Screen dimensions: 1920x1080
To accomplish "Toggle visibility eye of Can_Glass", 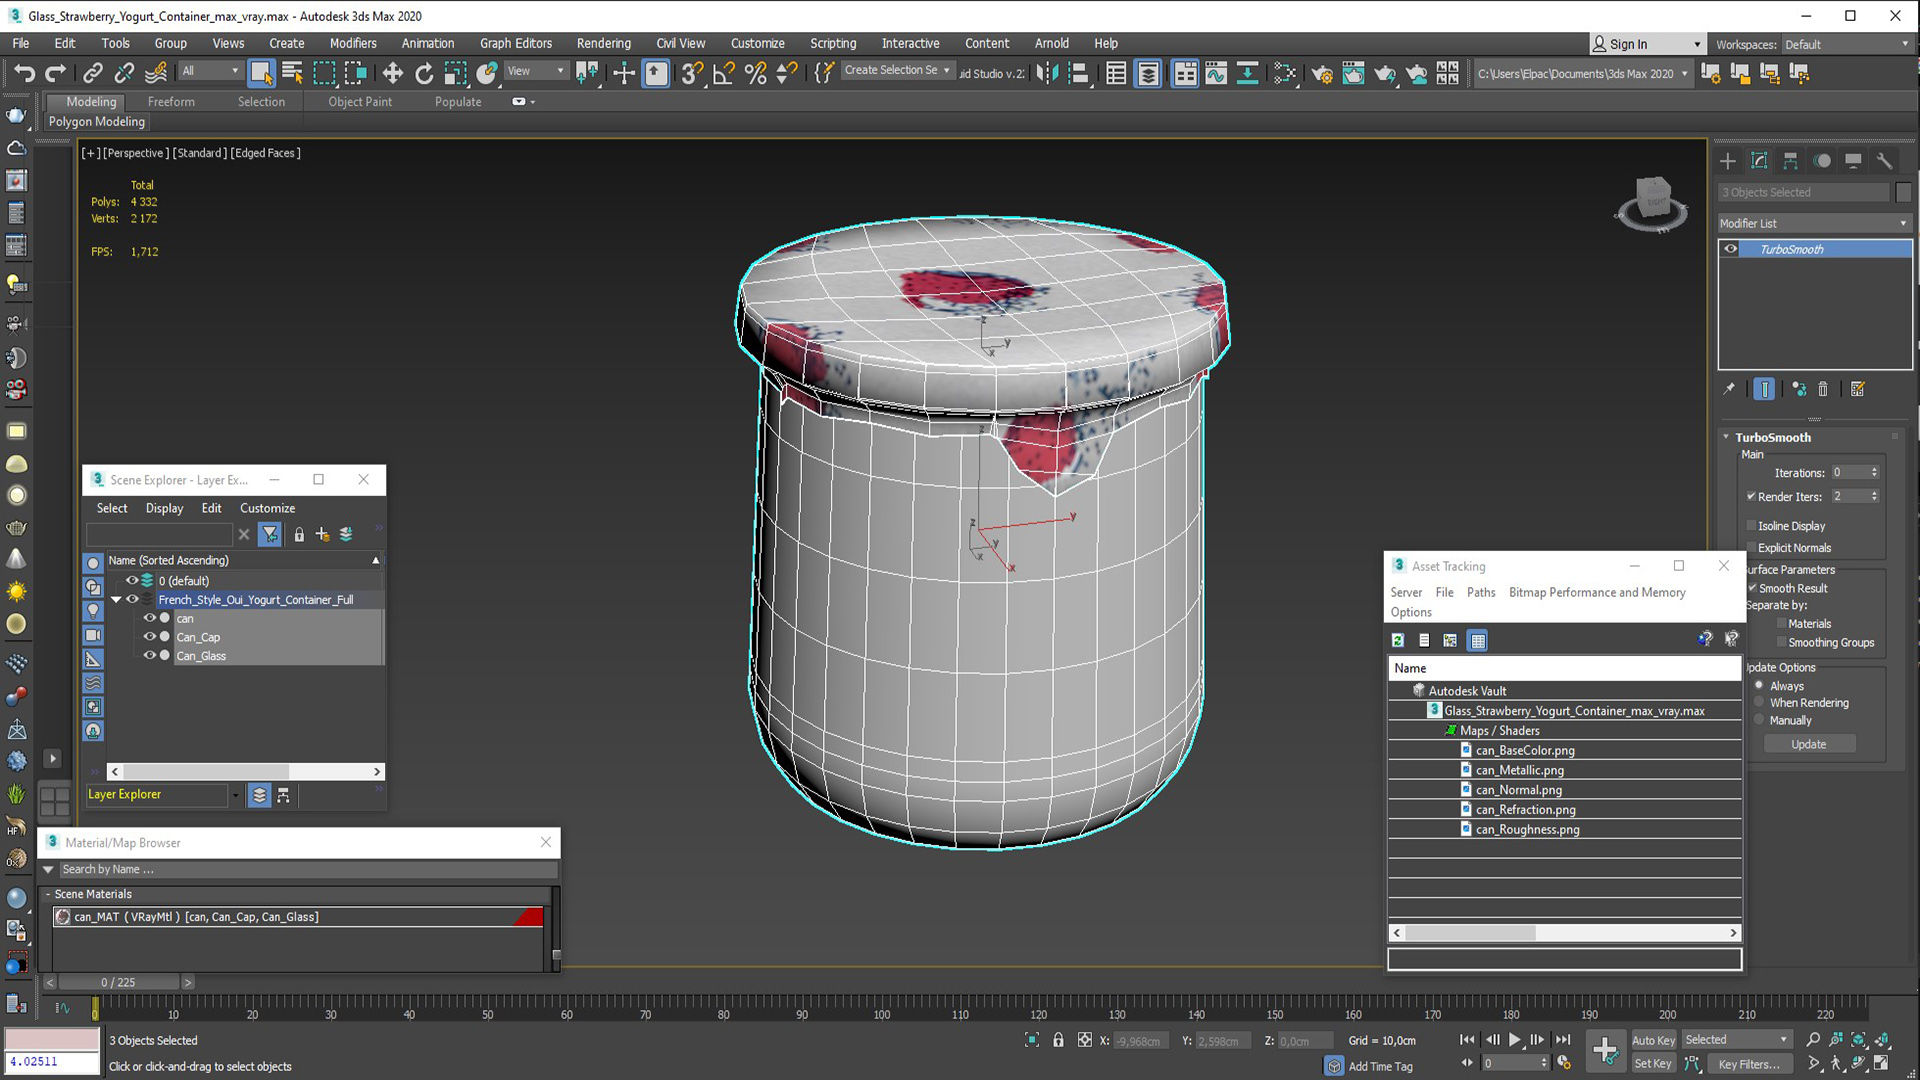I will pyautogui.click(x=150, y=656).
